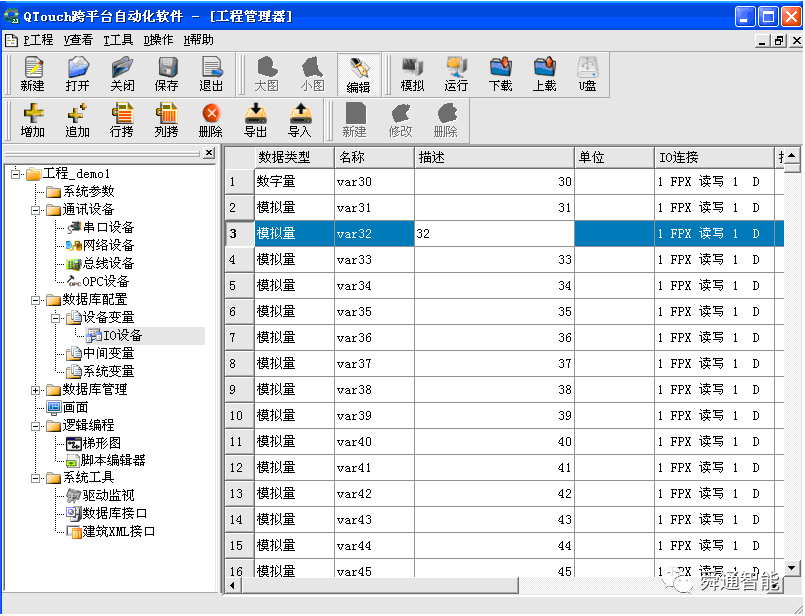
Task: Collapse the 数据库配置 folder
Action: coord(35,300)
